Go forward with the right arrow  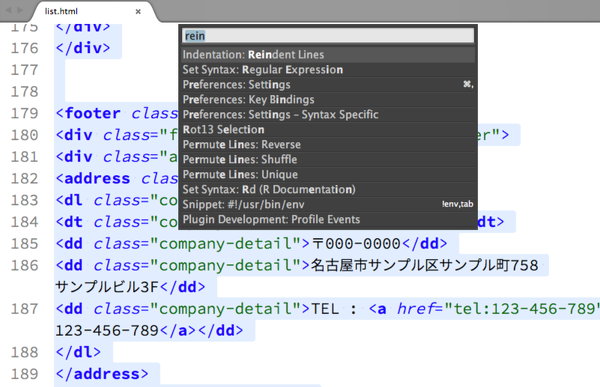[x=20, y=10]
